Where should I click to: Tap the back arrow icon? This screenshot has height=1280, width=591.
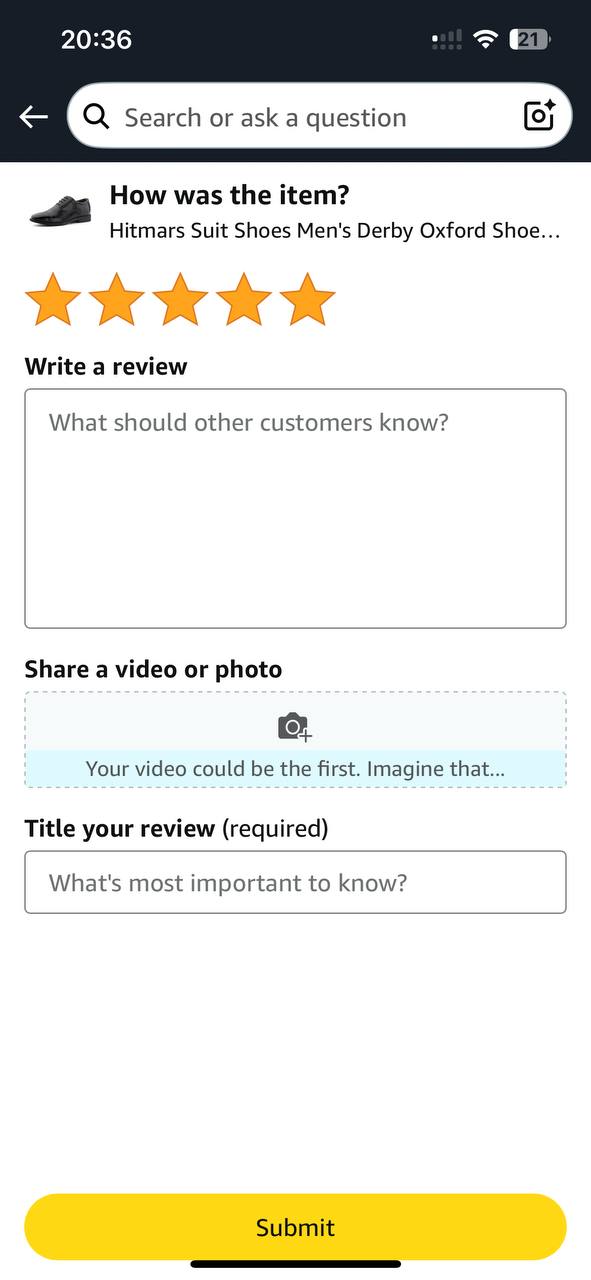[x=33, y=117]
